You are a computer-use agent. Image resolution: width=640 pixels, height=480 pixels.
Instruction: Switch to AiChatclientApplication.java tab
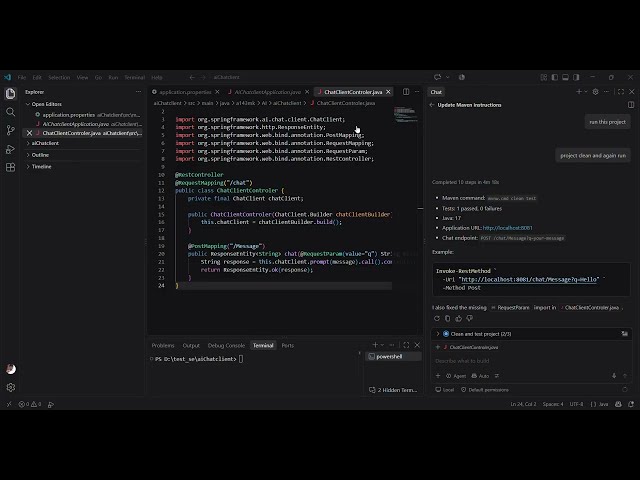(x=267, y=92)
